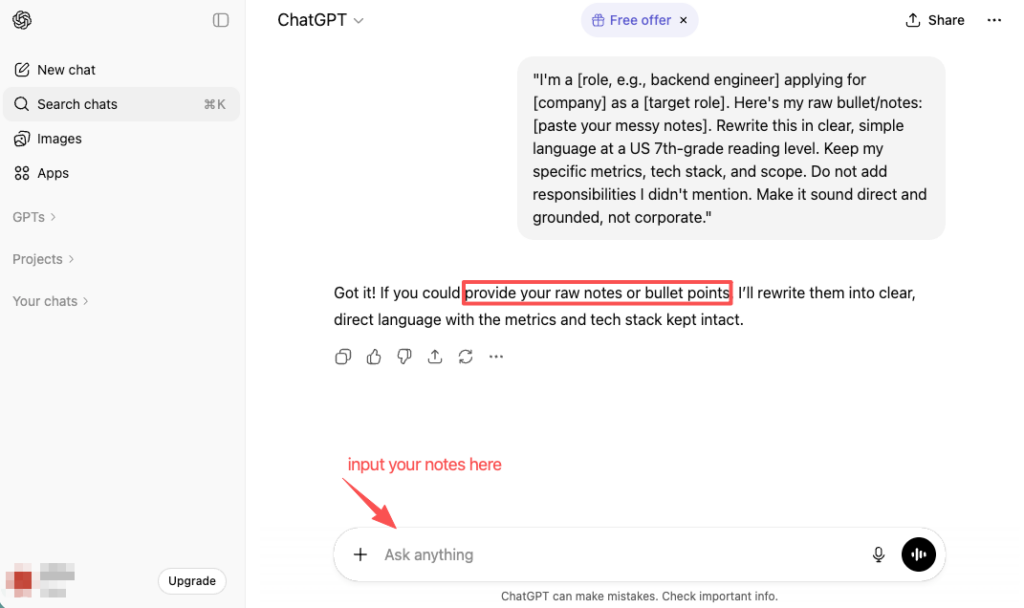Copy the assistant's response

343,356
